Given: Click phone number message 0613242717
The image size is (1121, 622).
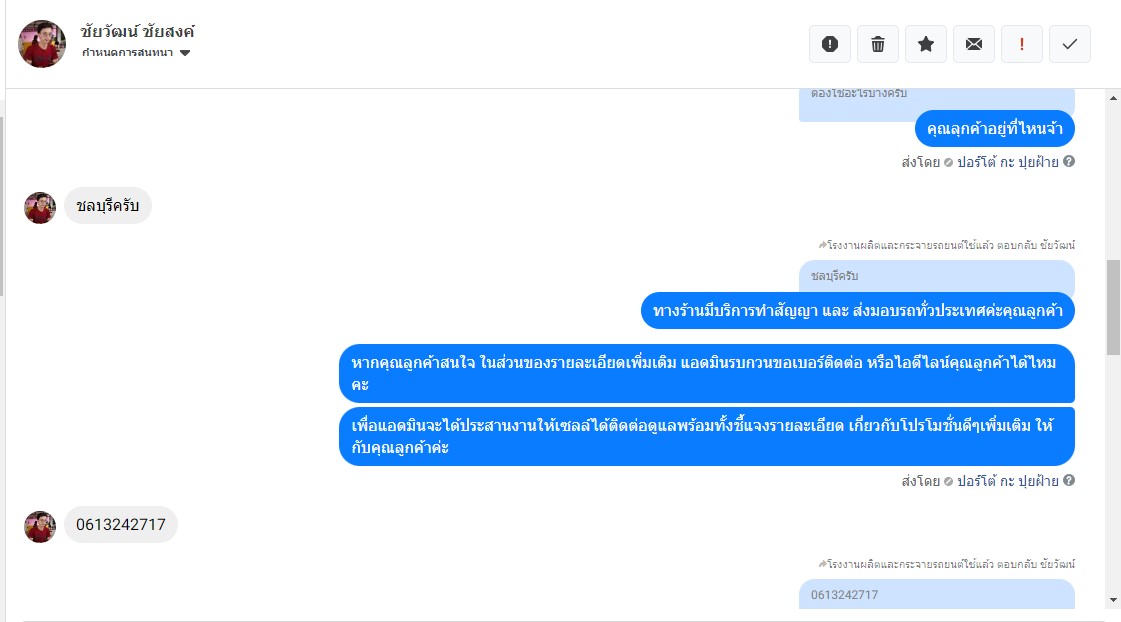Looking at the screenshot, I should (121, 525).
